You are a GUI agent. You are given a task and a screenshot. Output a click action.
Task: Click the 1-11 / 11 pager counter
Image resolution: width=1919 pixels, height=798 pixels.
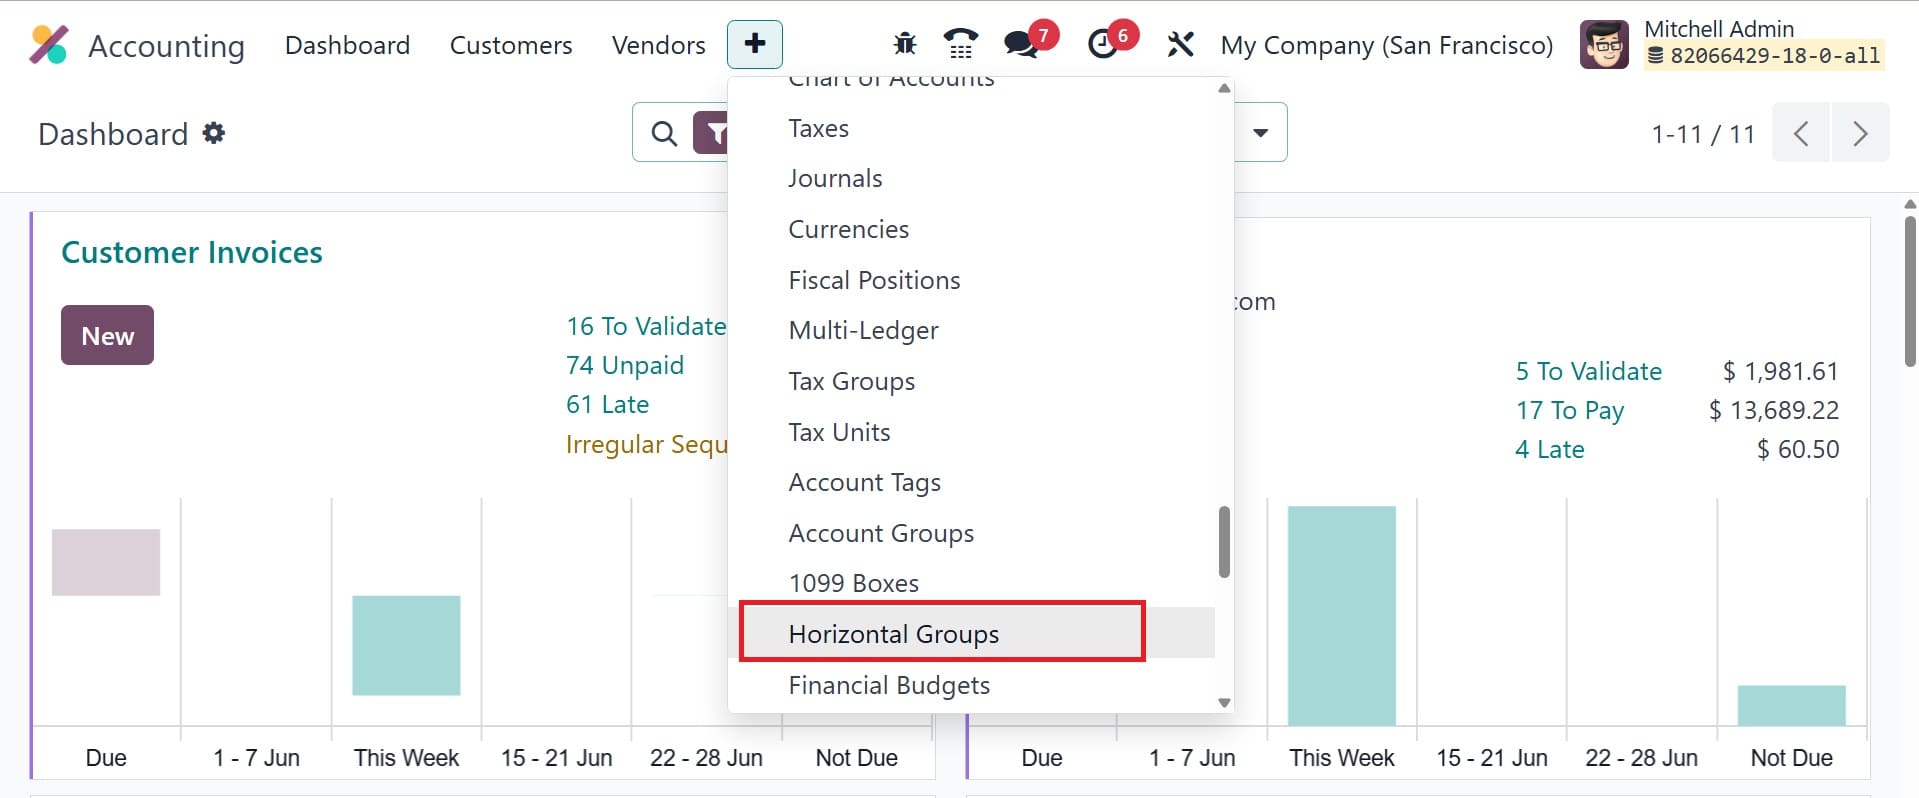click(x=1703, y=134)
